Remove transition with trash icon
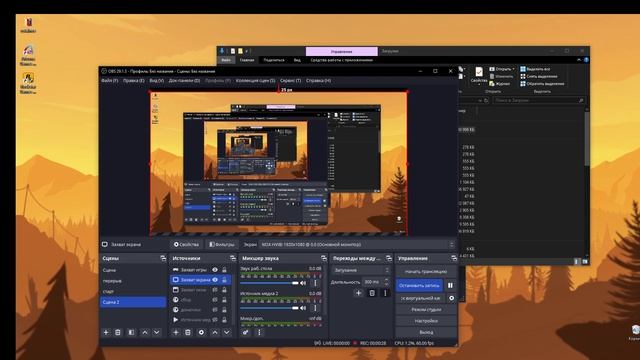This screenshot has height=360, width=640. pos(372,293)
